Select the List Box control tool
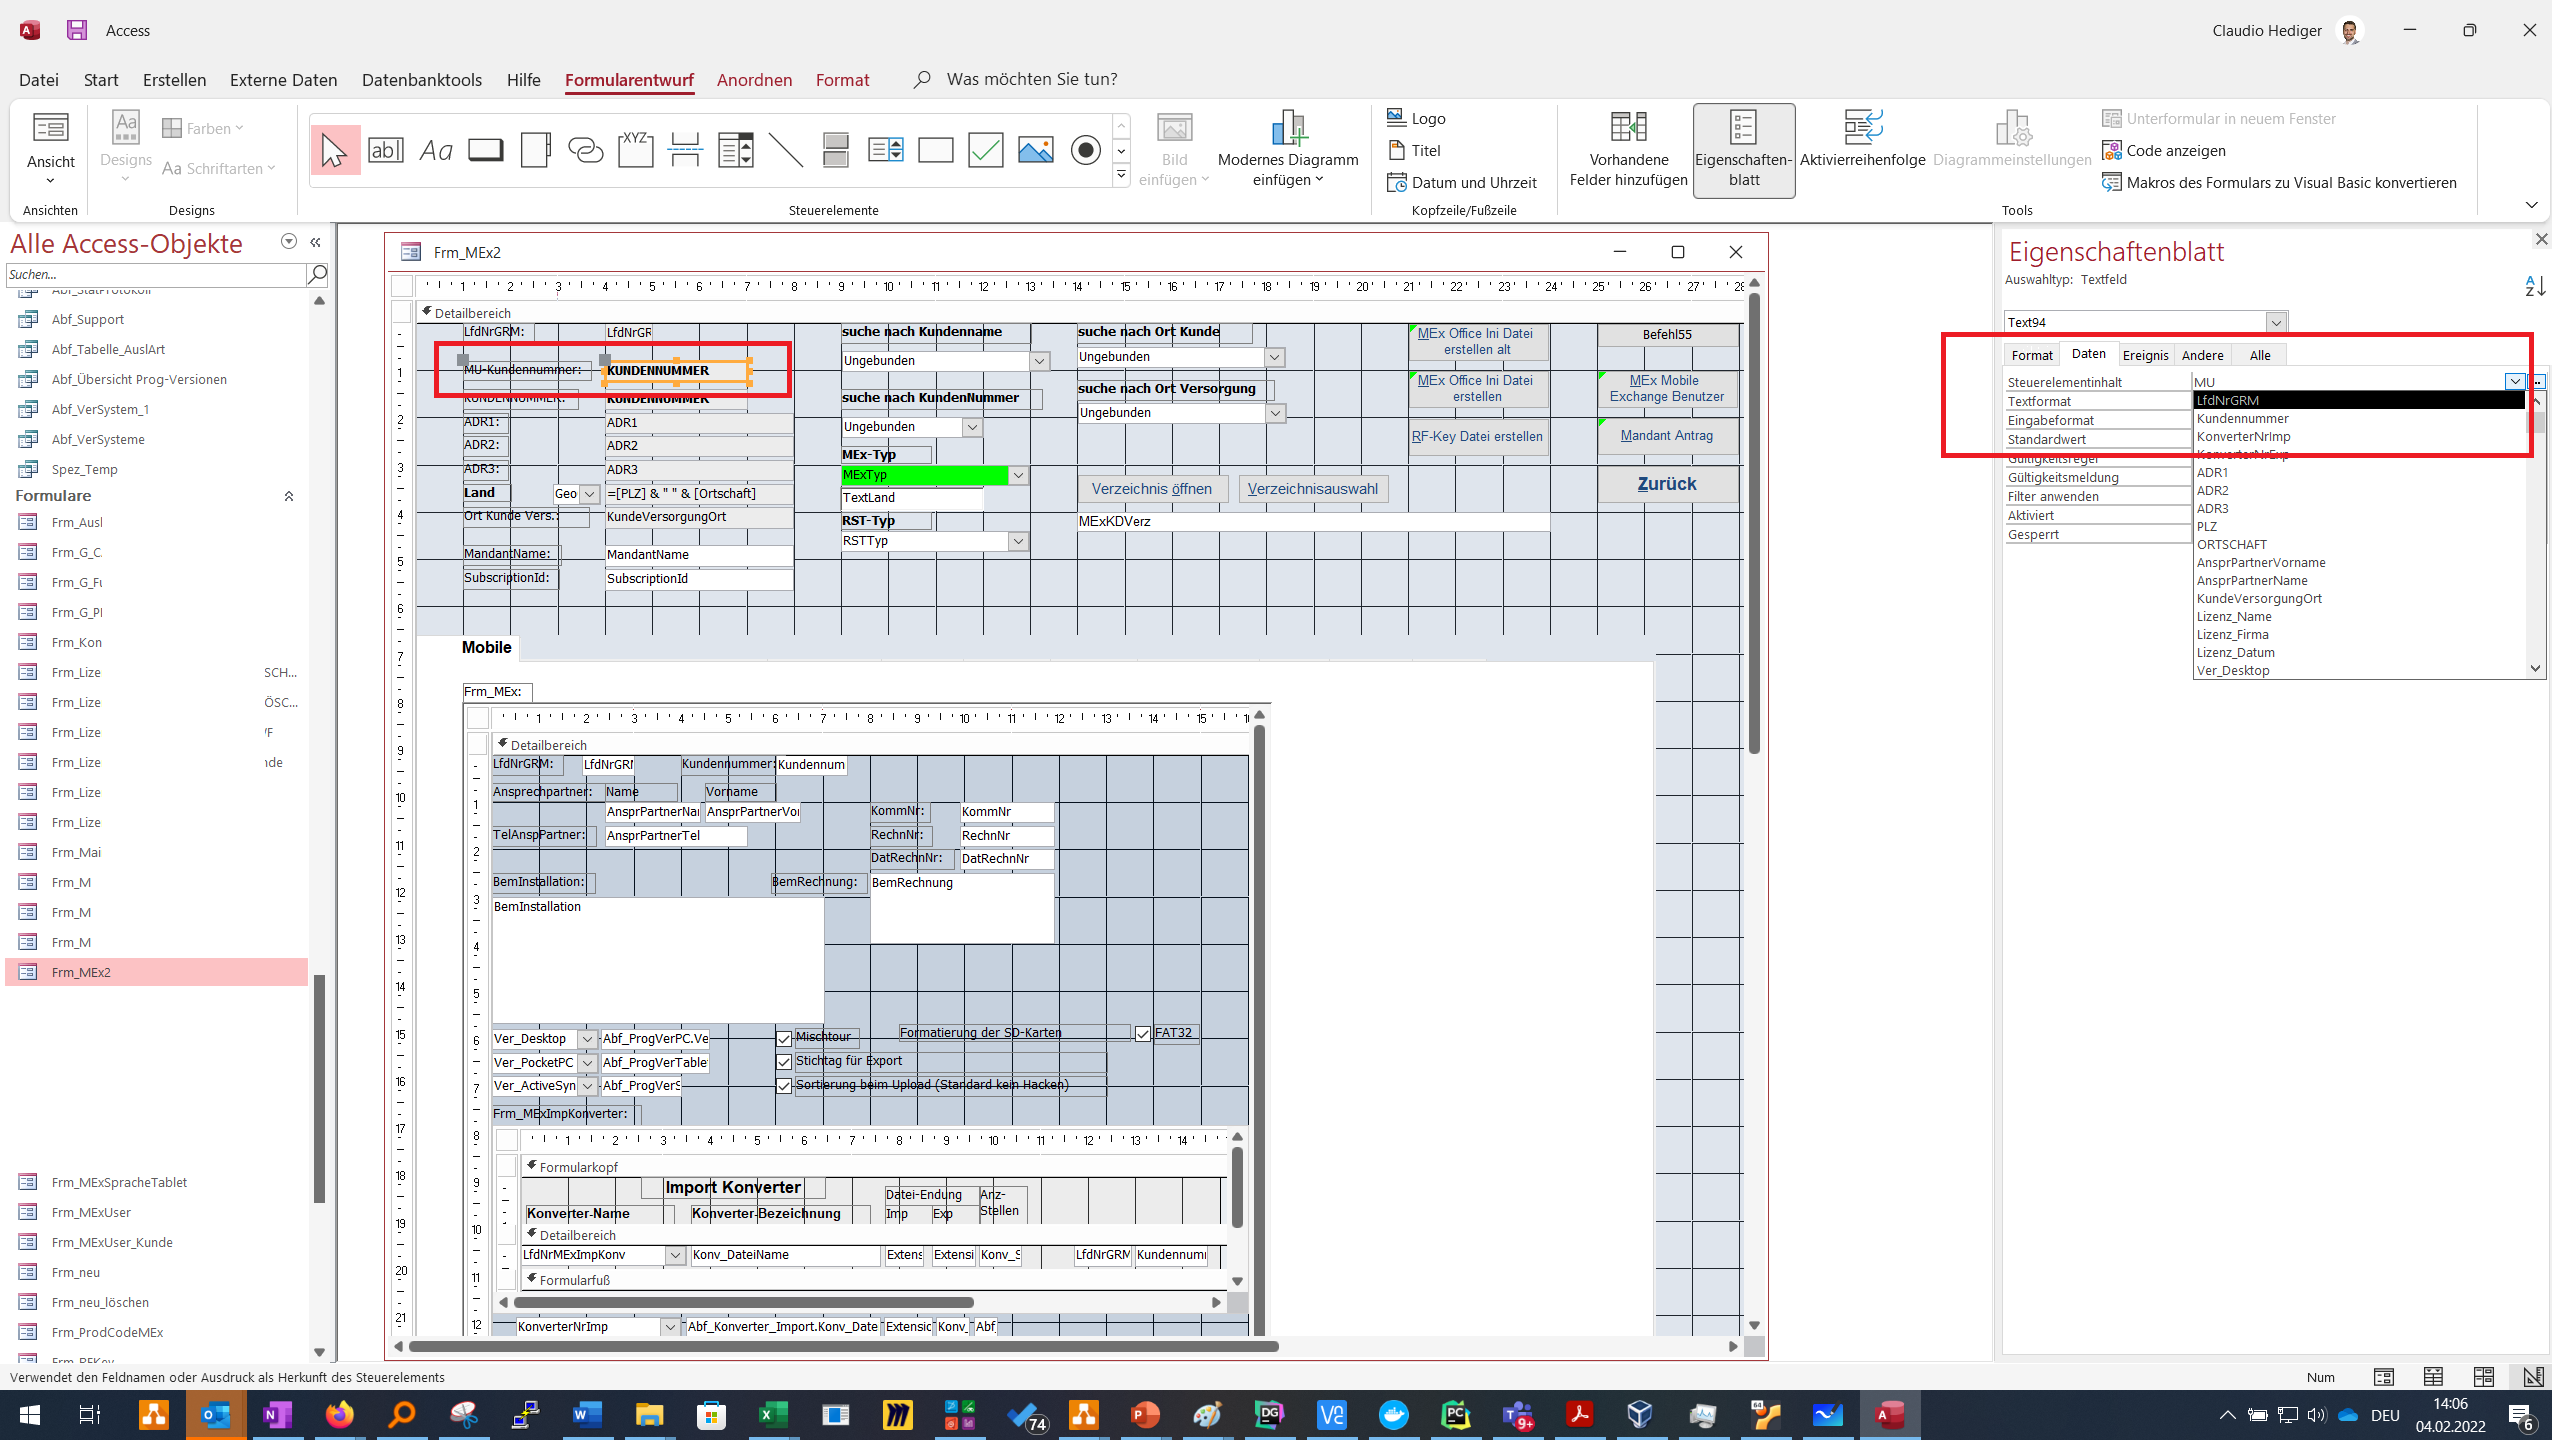2552x1440 pixels. click(x=886, y=150)
